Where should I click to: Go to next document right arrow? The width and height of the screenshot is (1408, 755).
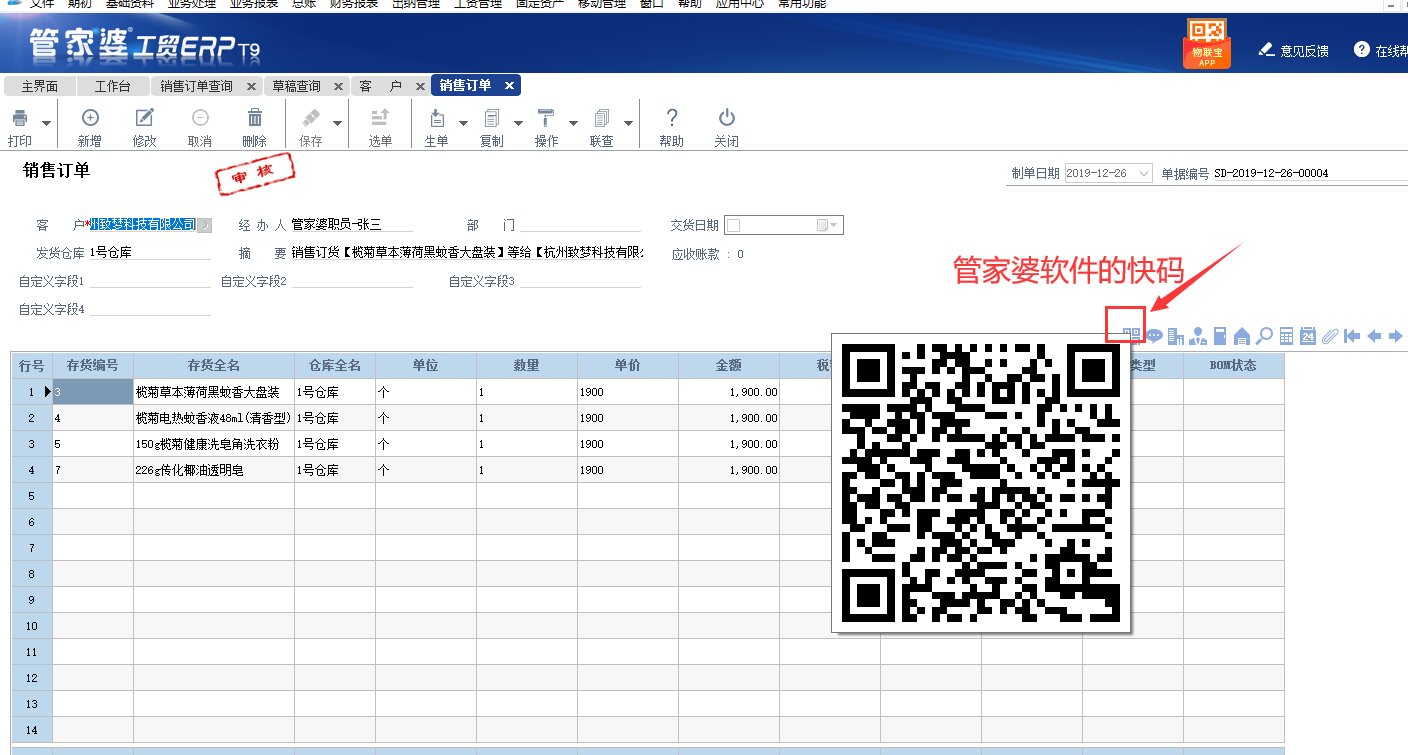[1396, 336]
